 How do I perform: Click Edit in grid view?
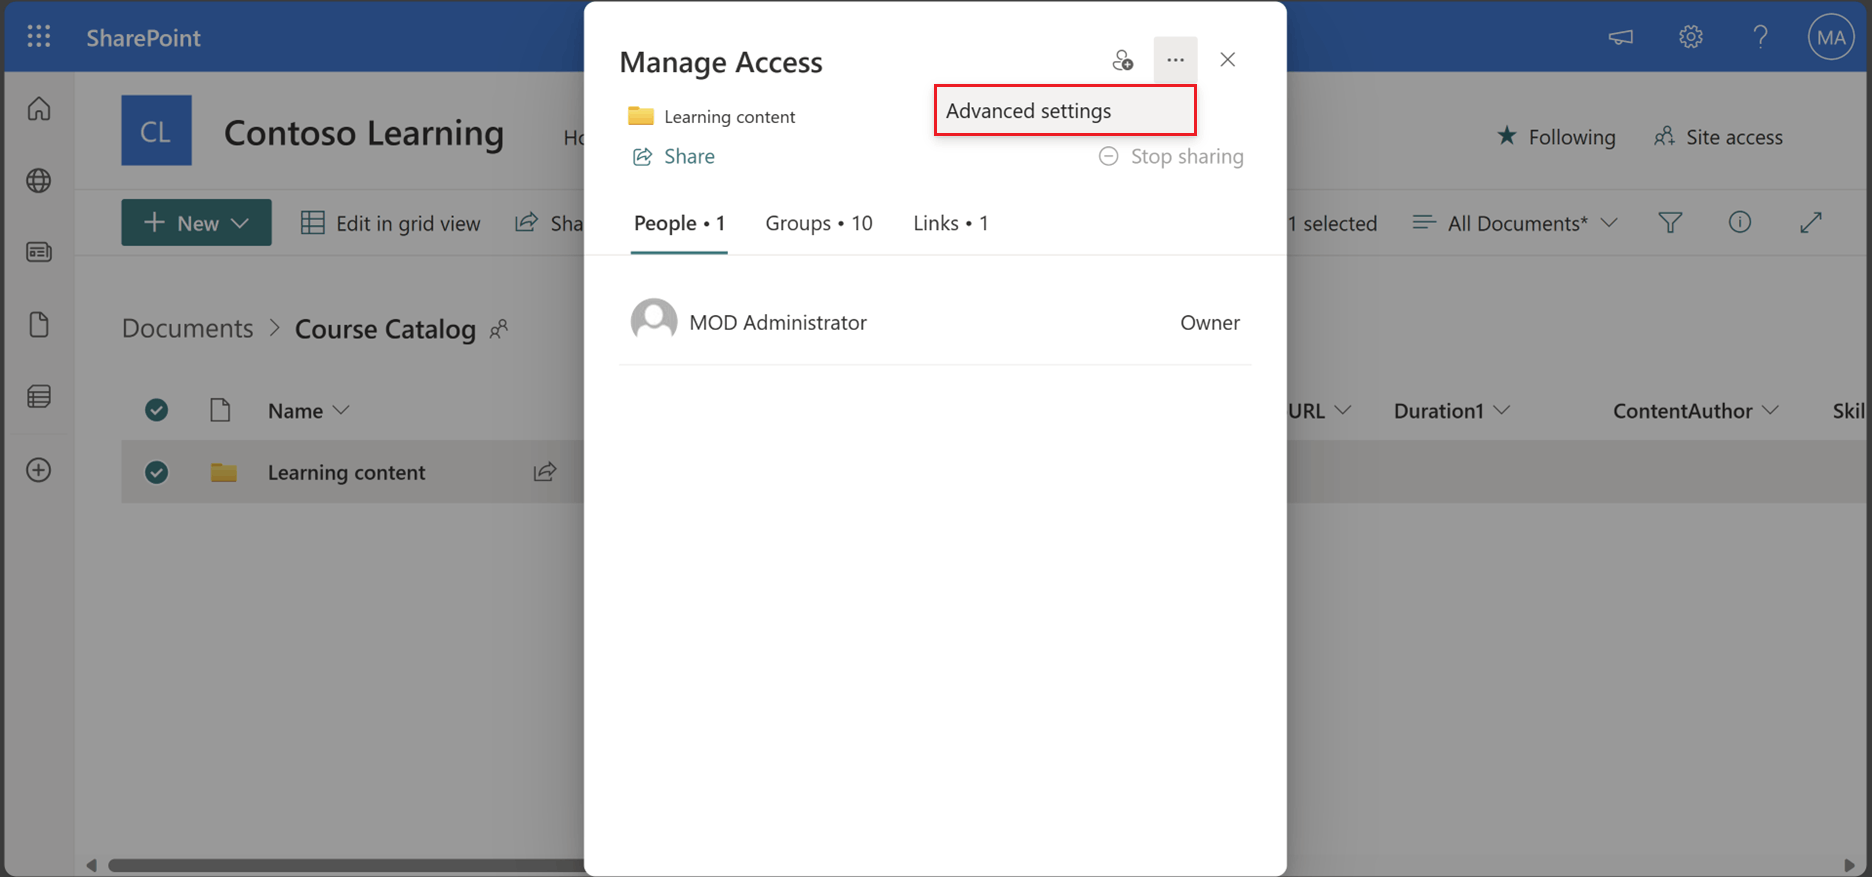coord(391,223)
